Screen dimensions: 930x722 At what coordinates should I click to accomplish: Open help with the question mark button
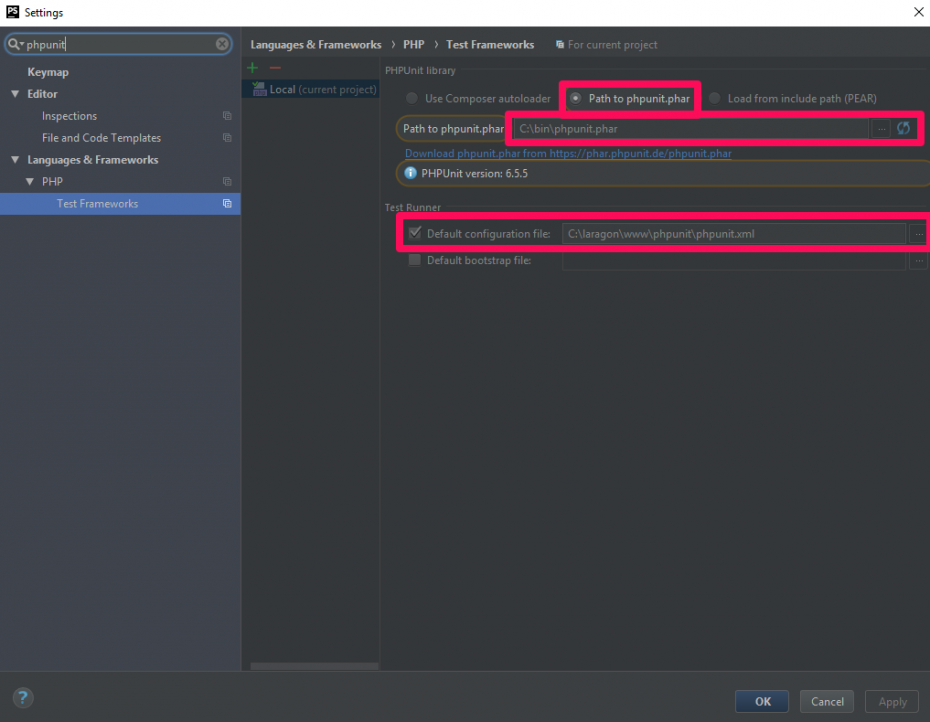(23, 698)
